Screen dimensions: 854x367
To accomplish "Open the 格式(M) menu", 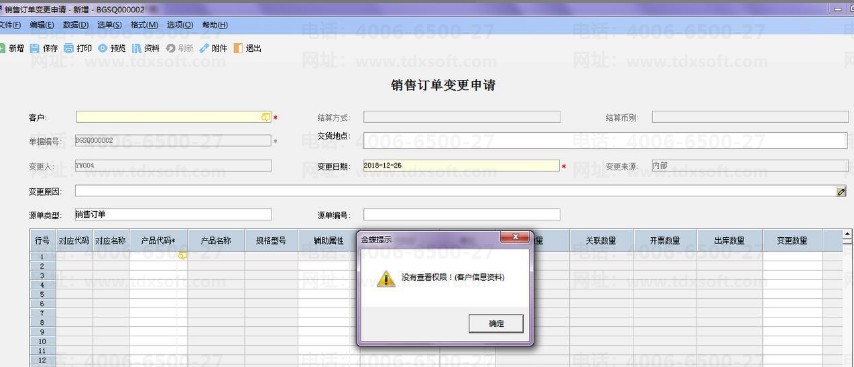I will pos(144,25).
